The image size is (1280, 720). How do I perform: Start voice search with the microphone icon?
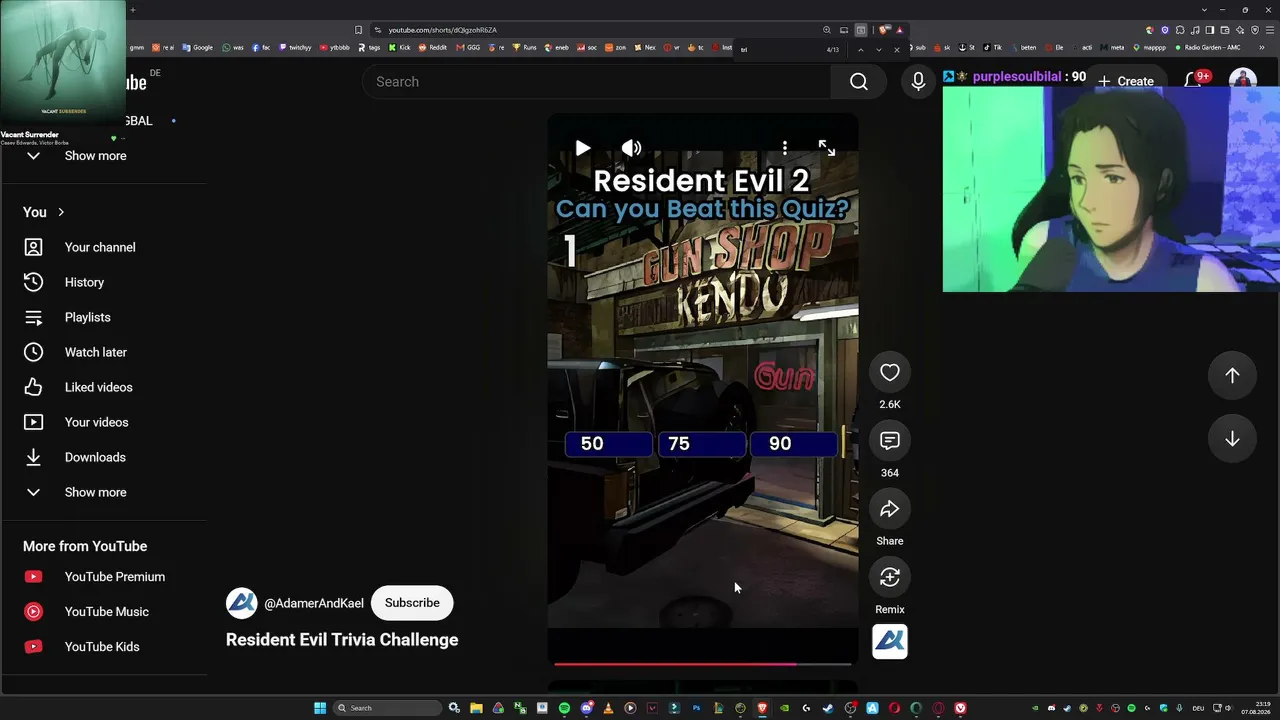(x=918, y=82)
